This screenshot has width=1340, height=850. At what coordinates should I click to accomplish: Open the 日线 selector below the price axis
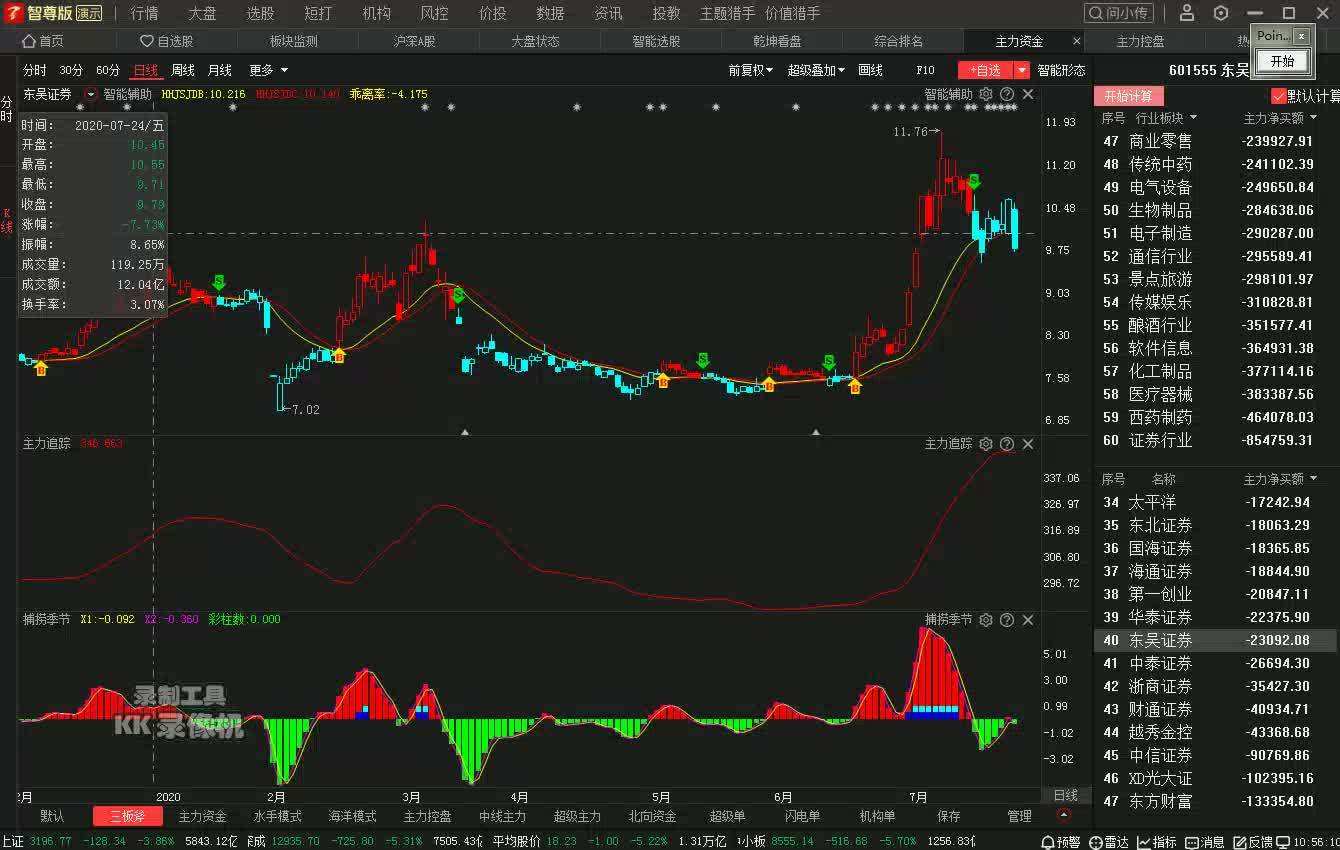(1066, 795)
